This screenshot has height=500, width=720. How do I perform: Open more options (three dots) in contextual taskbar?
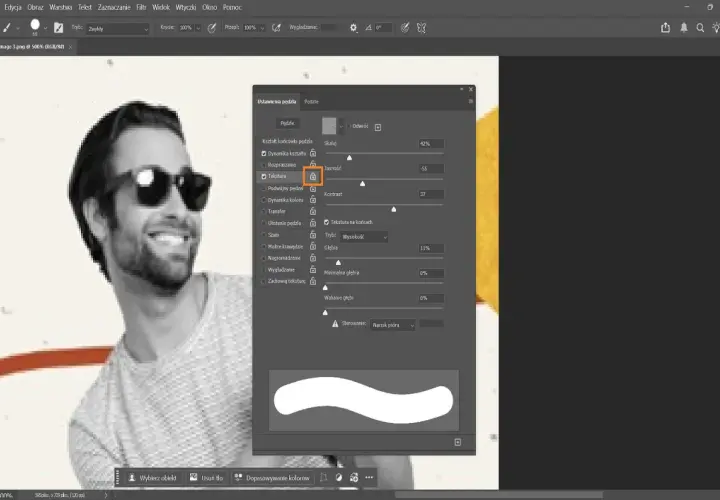click(x=369, y=478)
